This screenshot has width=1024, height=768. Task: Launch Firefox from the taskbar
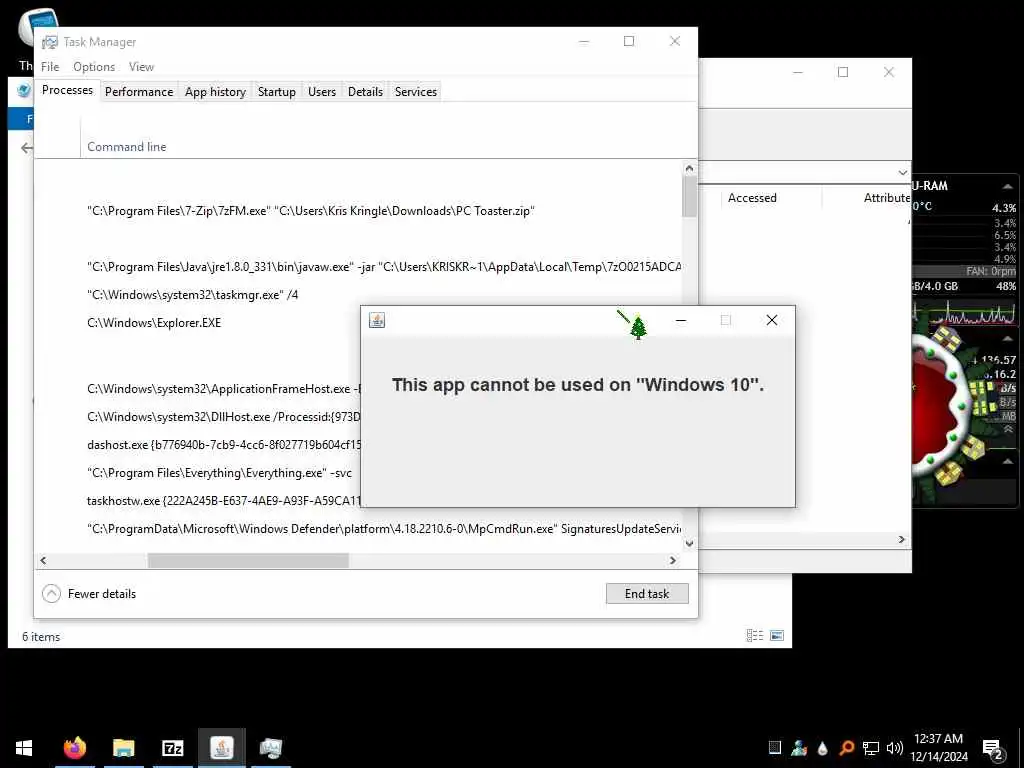pos(74,748)
